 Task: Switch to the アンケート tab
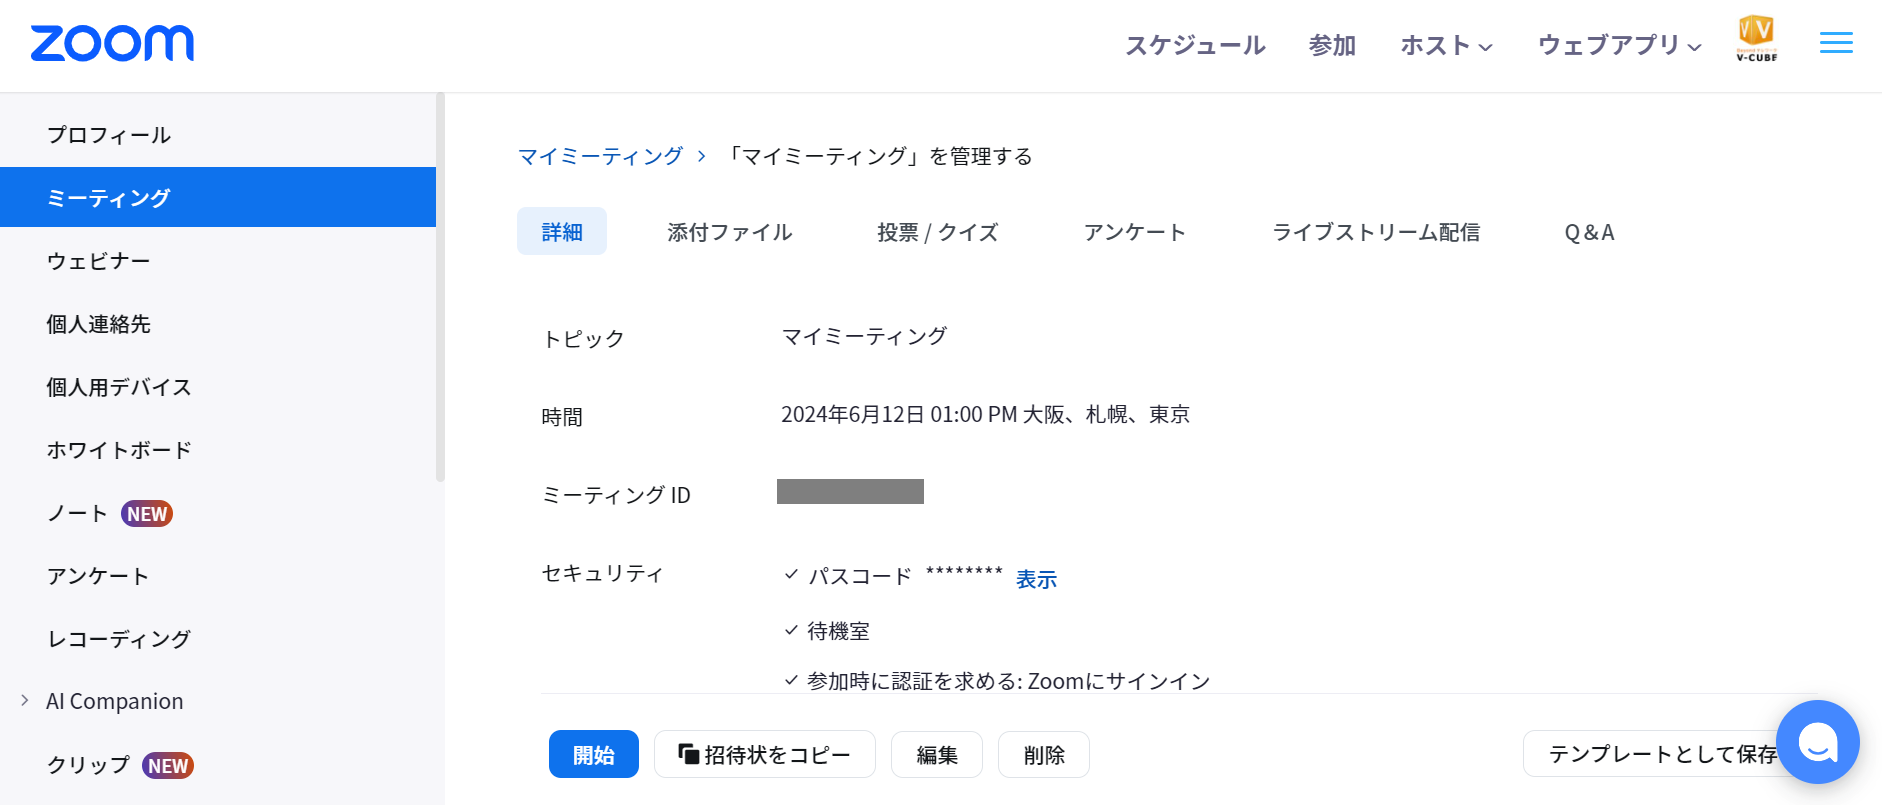tap(1134, 232)
